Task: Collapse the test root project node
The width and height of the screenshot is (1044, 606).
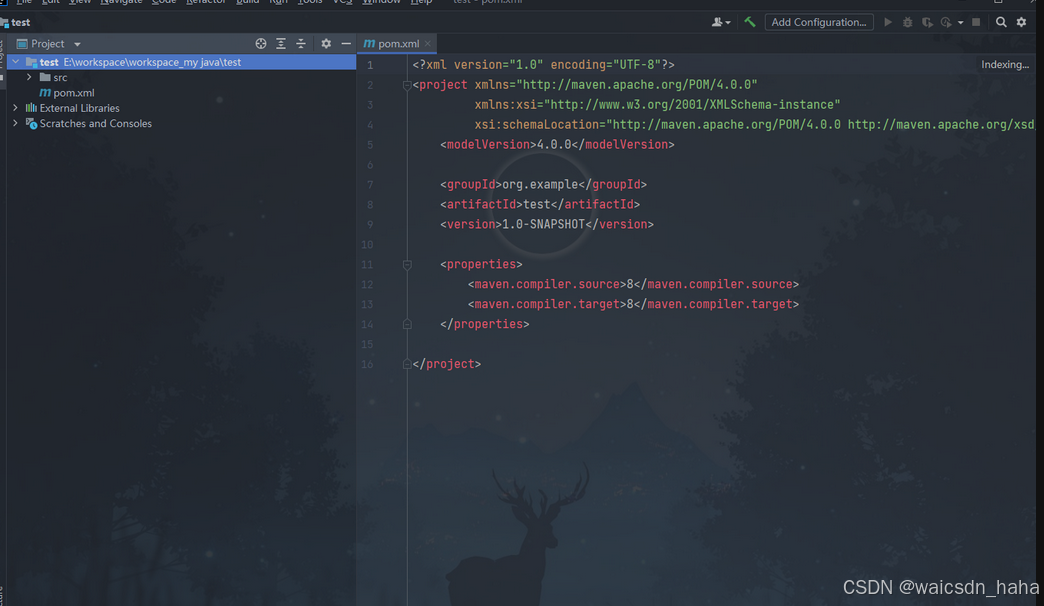Action: [15, 62]
